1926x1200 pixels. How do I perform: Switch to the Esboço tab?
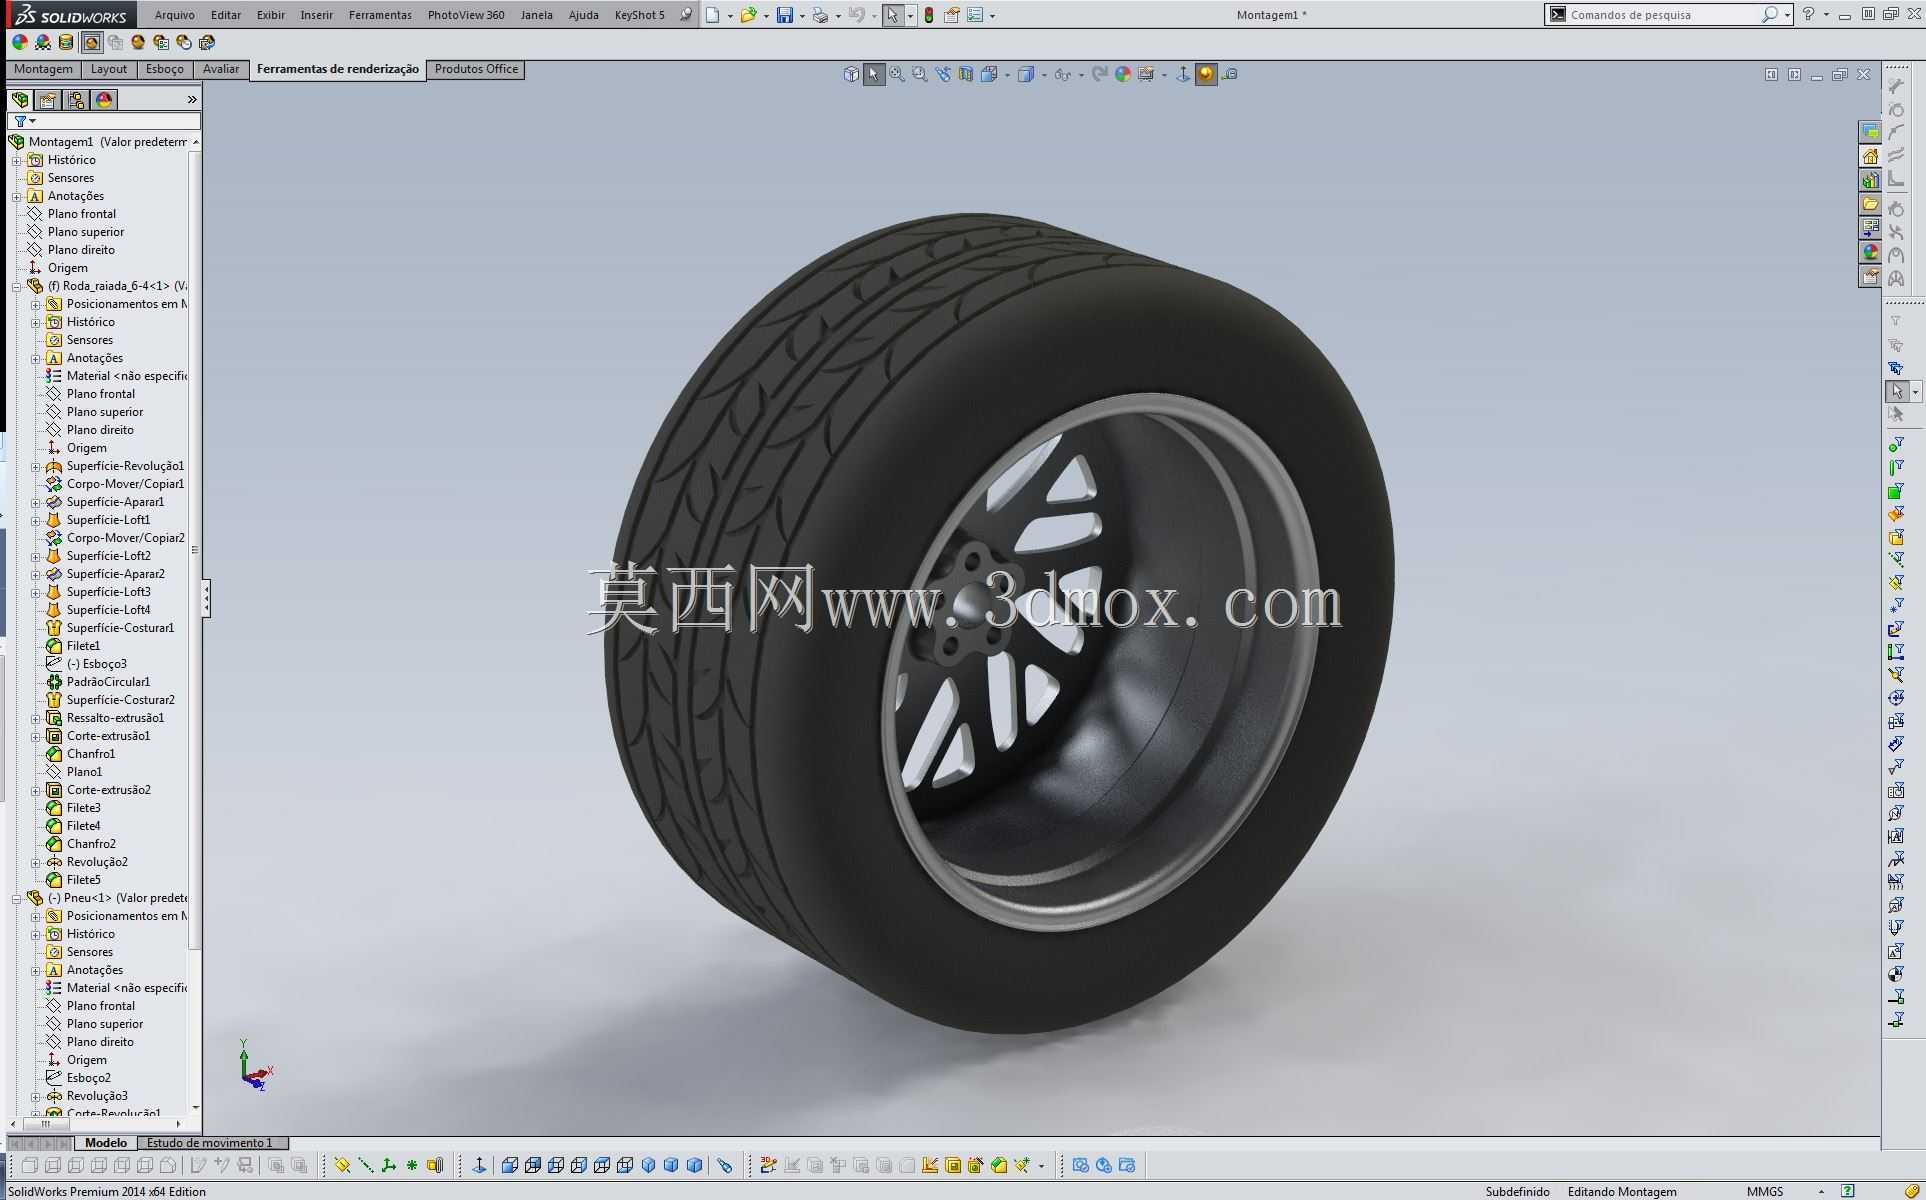[164, 69]
